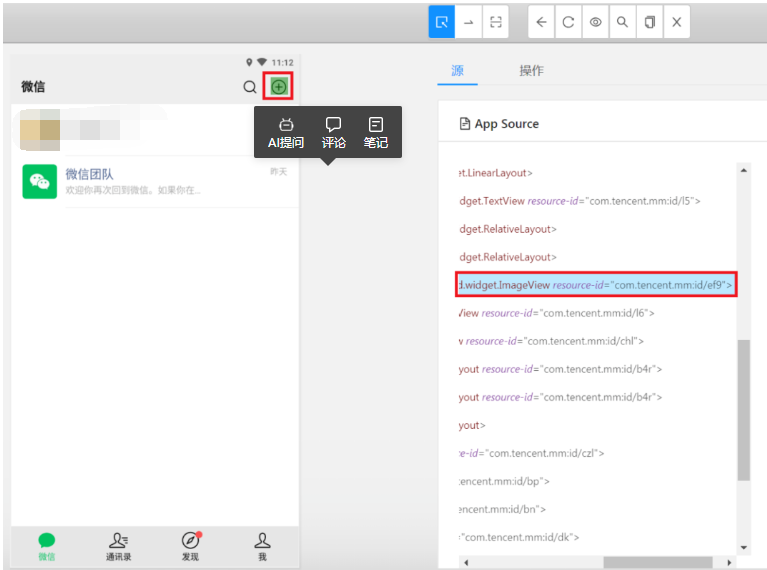This screenshot has width=767, height=570.
Task: Select TextView node with id l5
Action: point(580,201)
